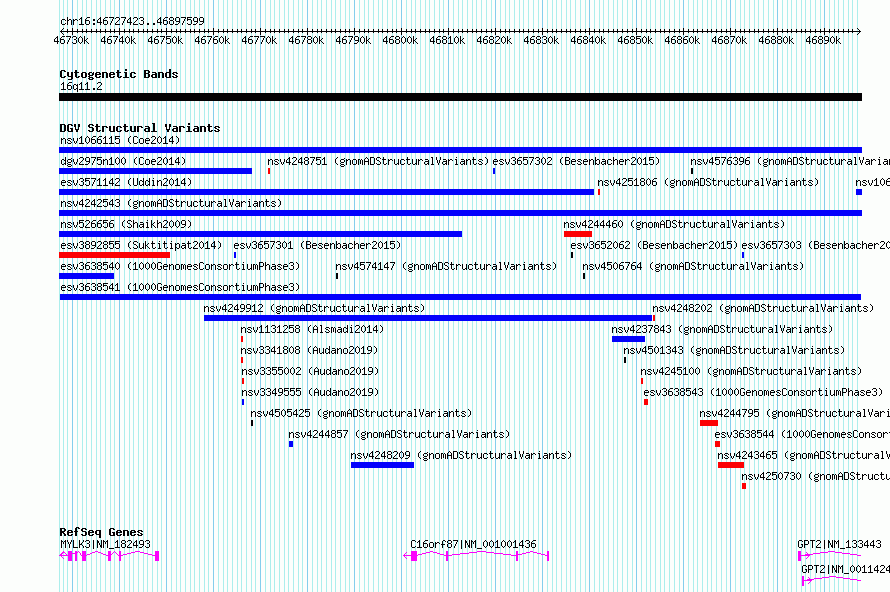Click the esv3638541 1000Genomes variant label
890x592 pixels.
180,287
